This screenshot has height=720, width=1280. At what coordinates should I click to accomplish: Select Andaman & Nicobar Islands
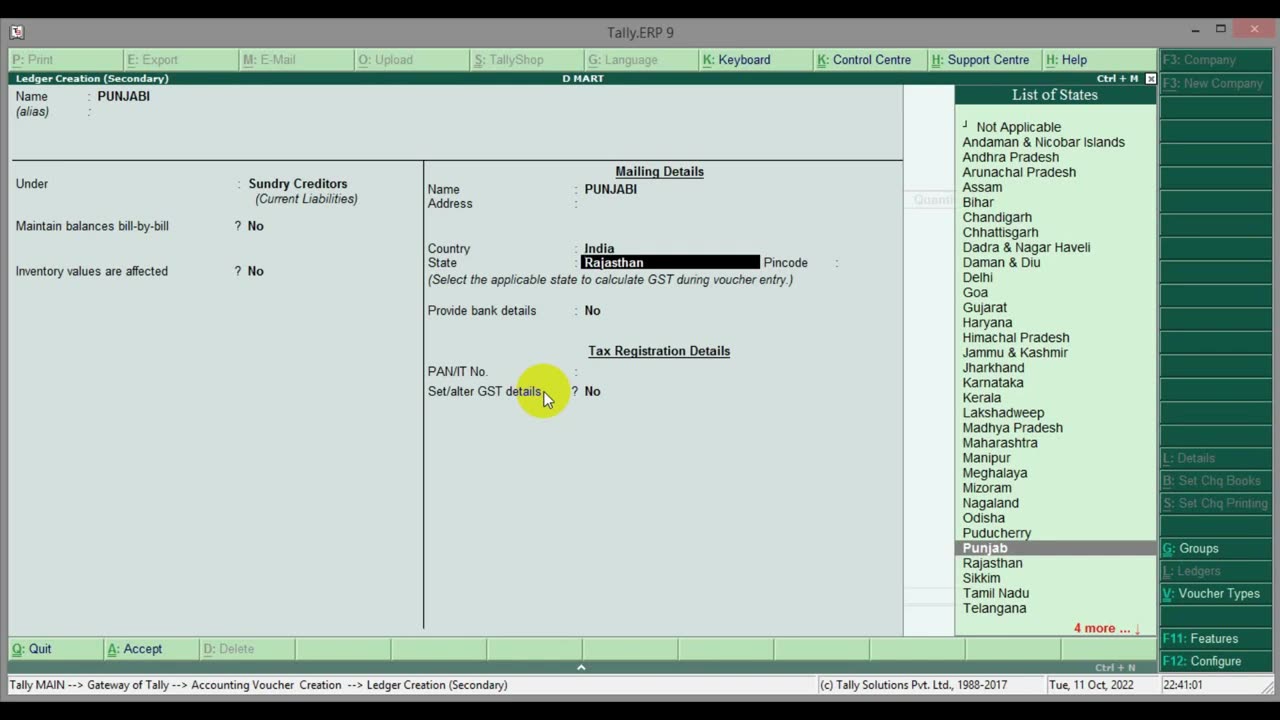1043,142
